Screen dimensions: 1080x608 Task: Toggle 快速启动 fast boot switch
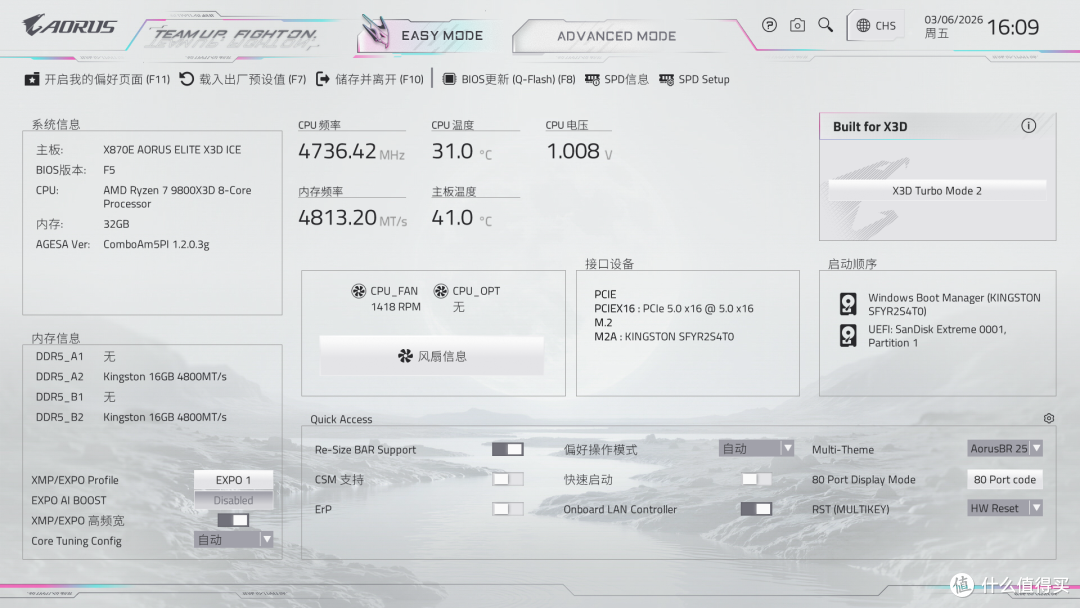(x=756, y=479)
